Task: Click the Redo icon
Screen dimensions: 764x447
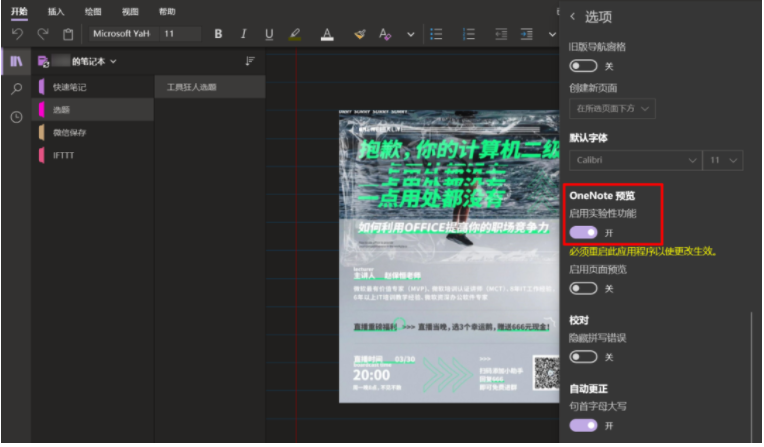Action: (x=43, y=34)
